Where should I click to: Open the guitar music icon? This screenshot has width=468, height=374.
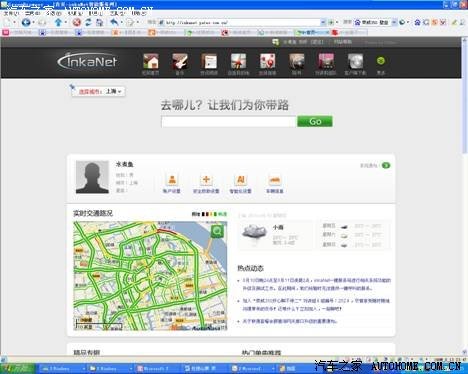pos(180,61)
